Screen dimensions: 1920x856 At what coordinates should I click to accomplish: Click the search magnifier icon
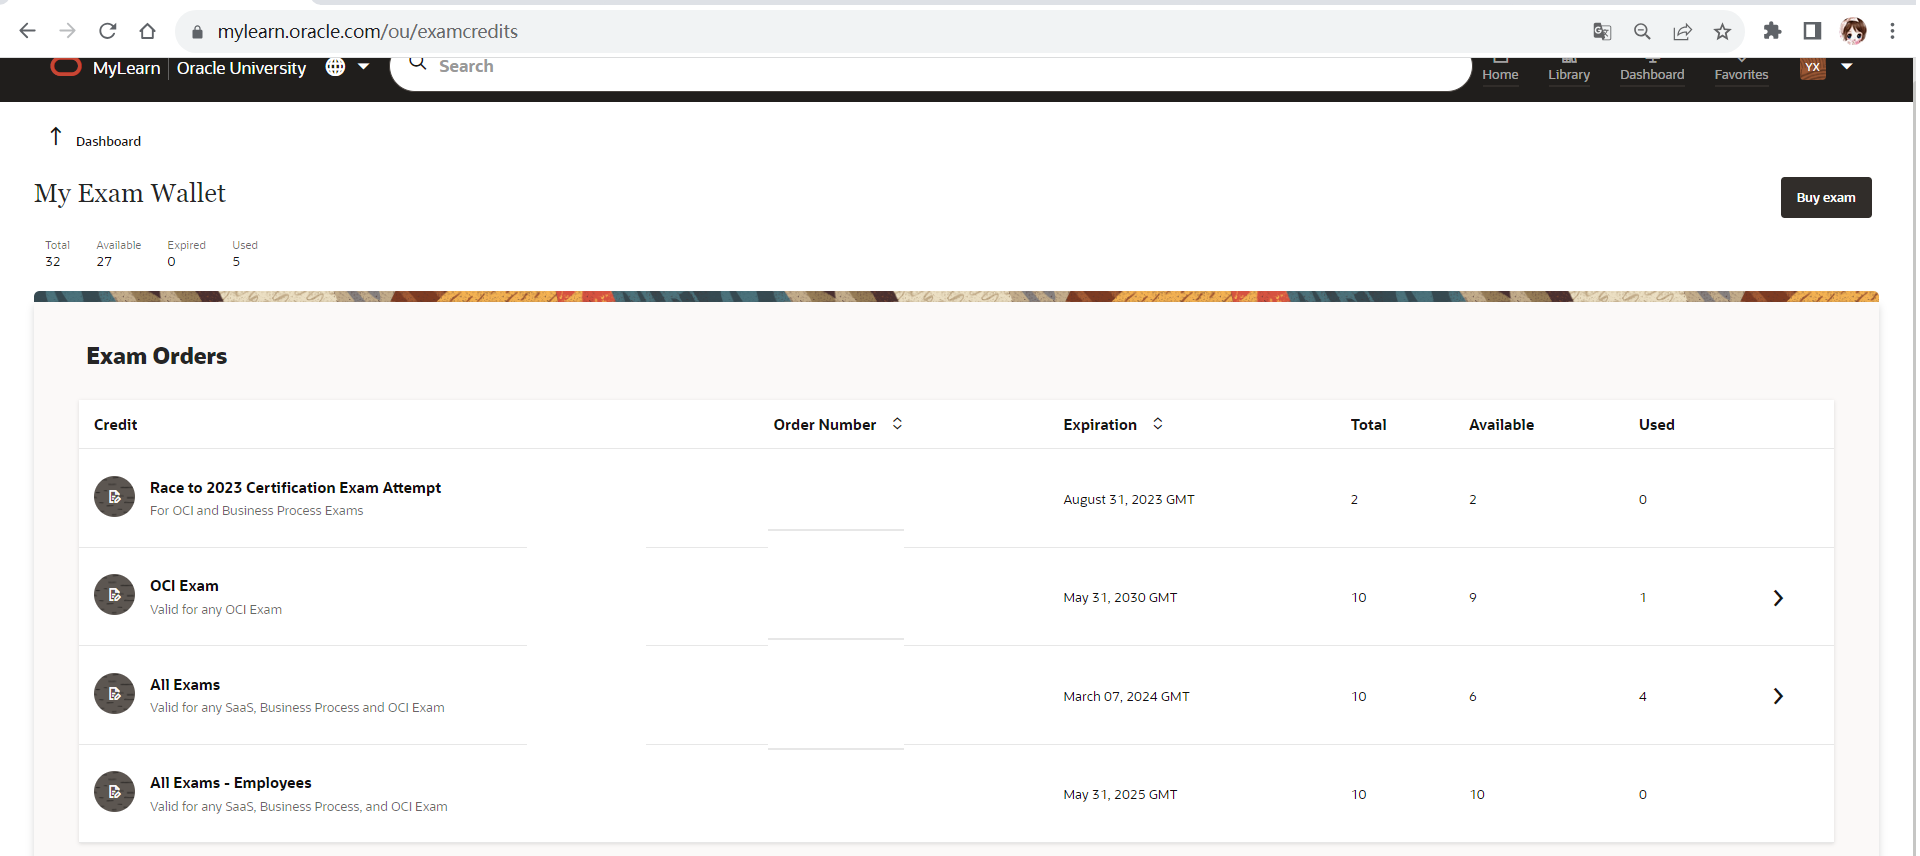click(418, 64)
